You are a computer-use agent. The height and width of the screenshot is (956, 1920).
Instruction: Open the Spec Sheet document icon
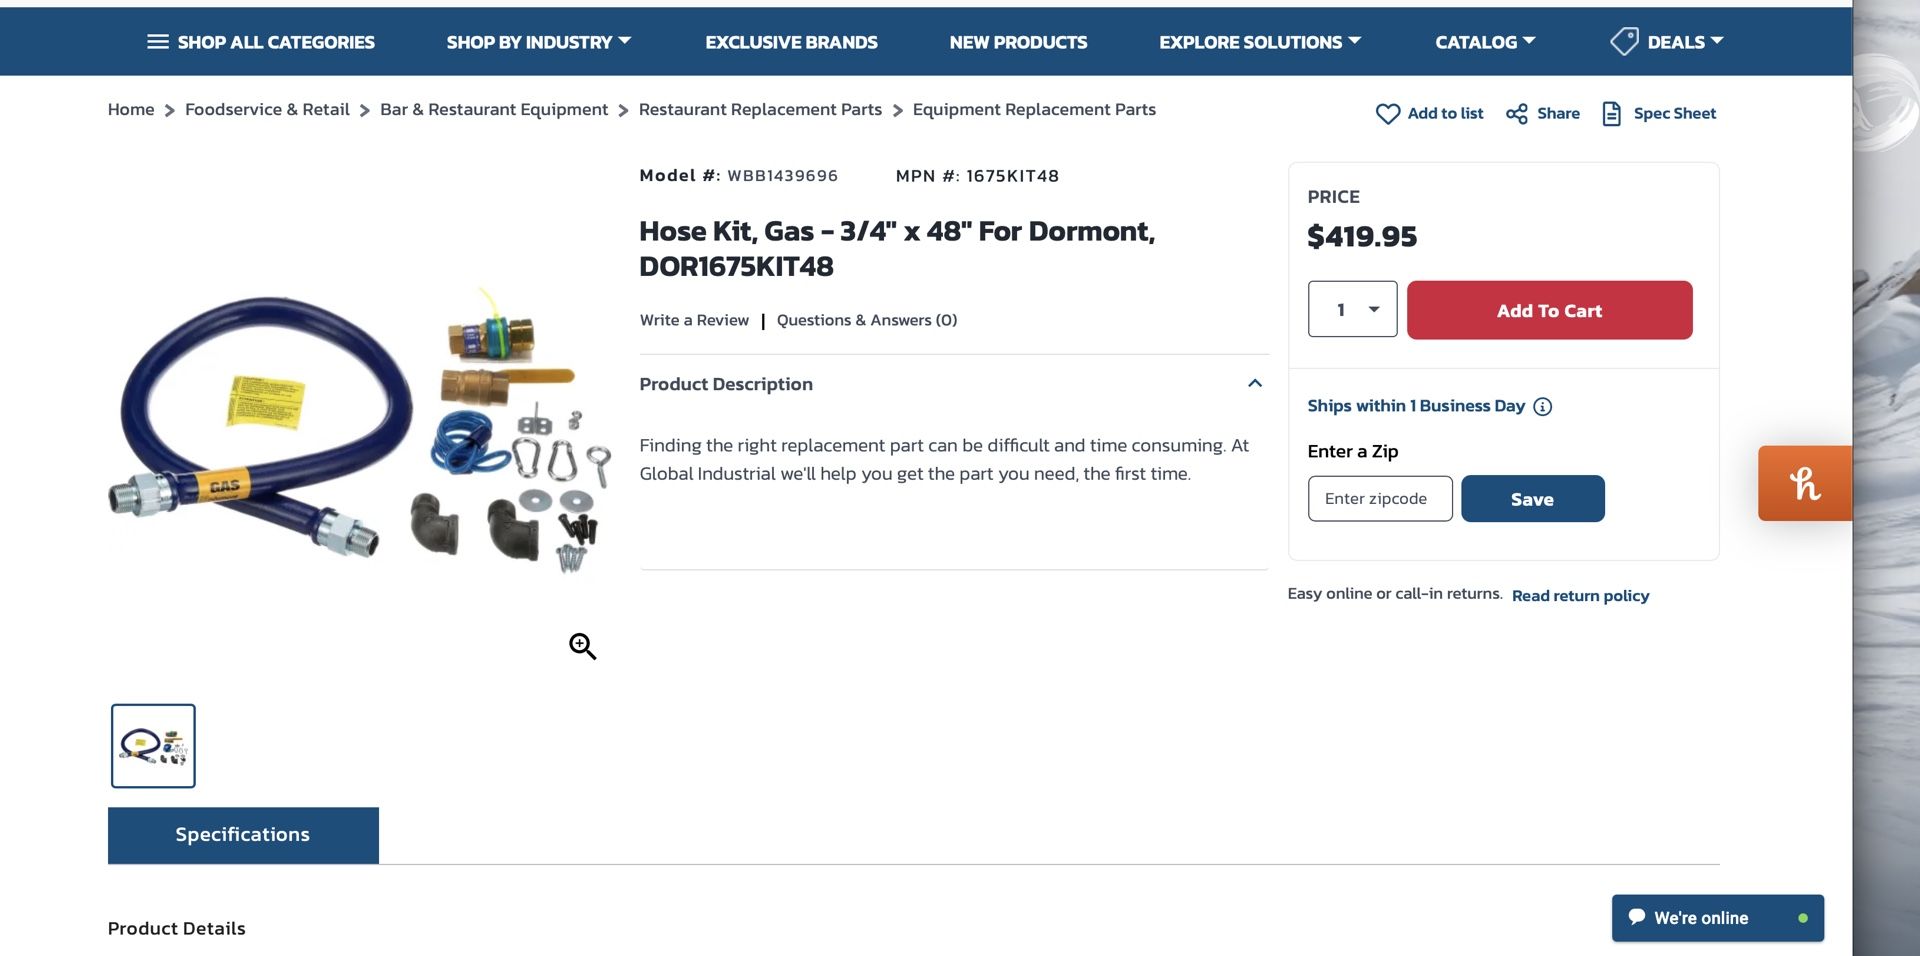[x=1612, y=113]
